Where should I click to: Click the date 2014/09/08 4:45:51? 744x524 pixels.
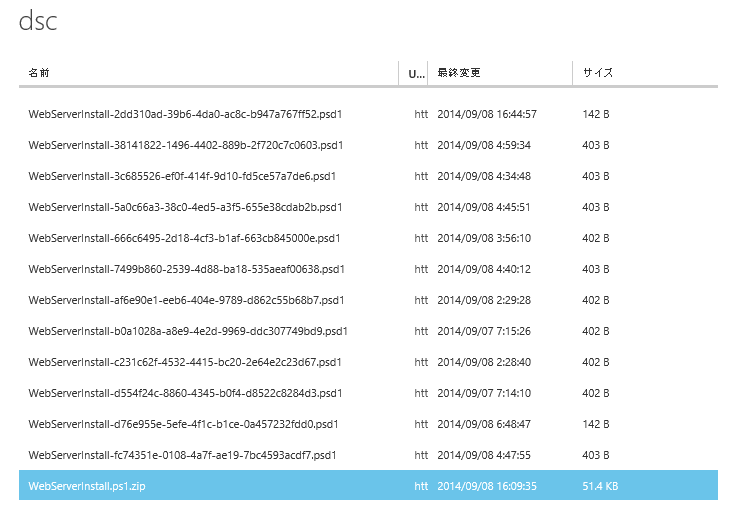[x=484, y=207]
